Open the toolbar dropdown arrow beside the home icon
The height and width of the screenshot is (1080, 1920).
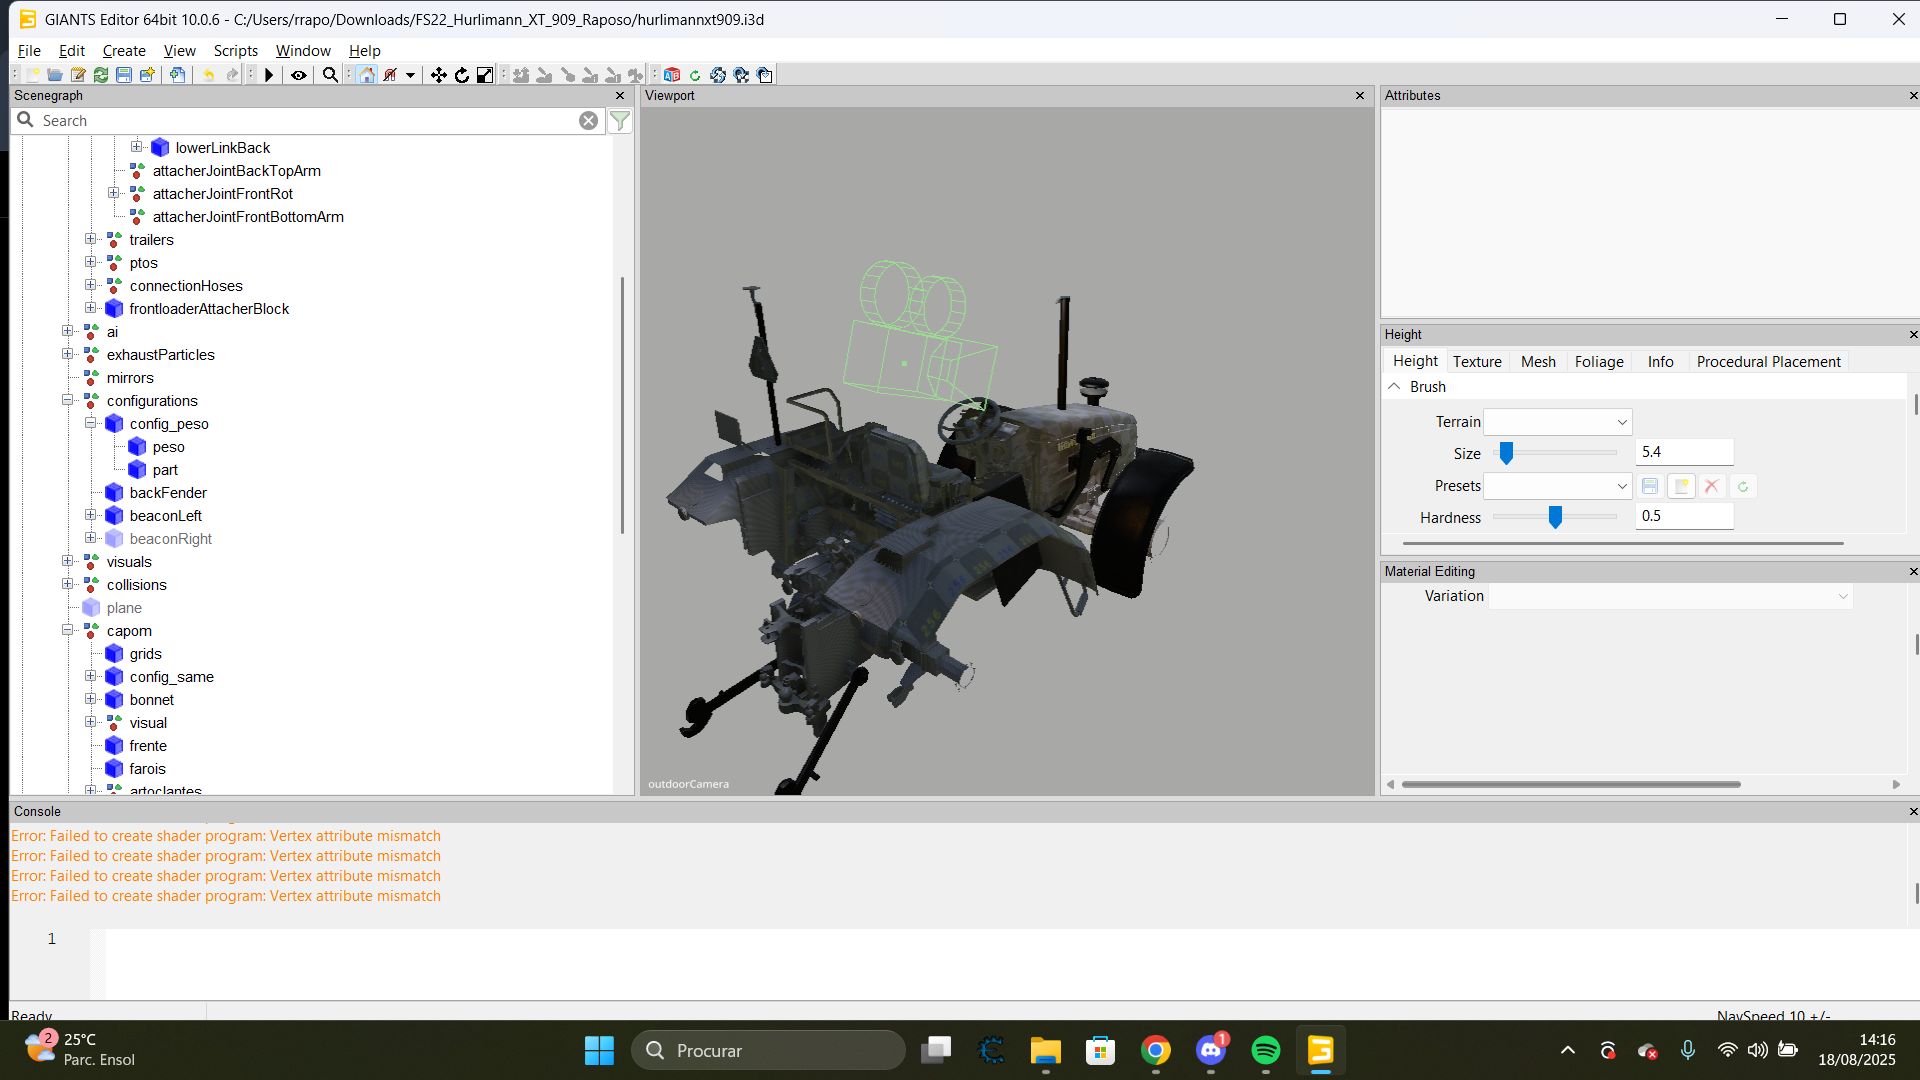point(410,75)
